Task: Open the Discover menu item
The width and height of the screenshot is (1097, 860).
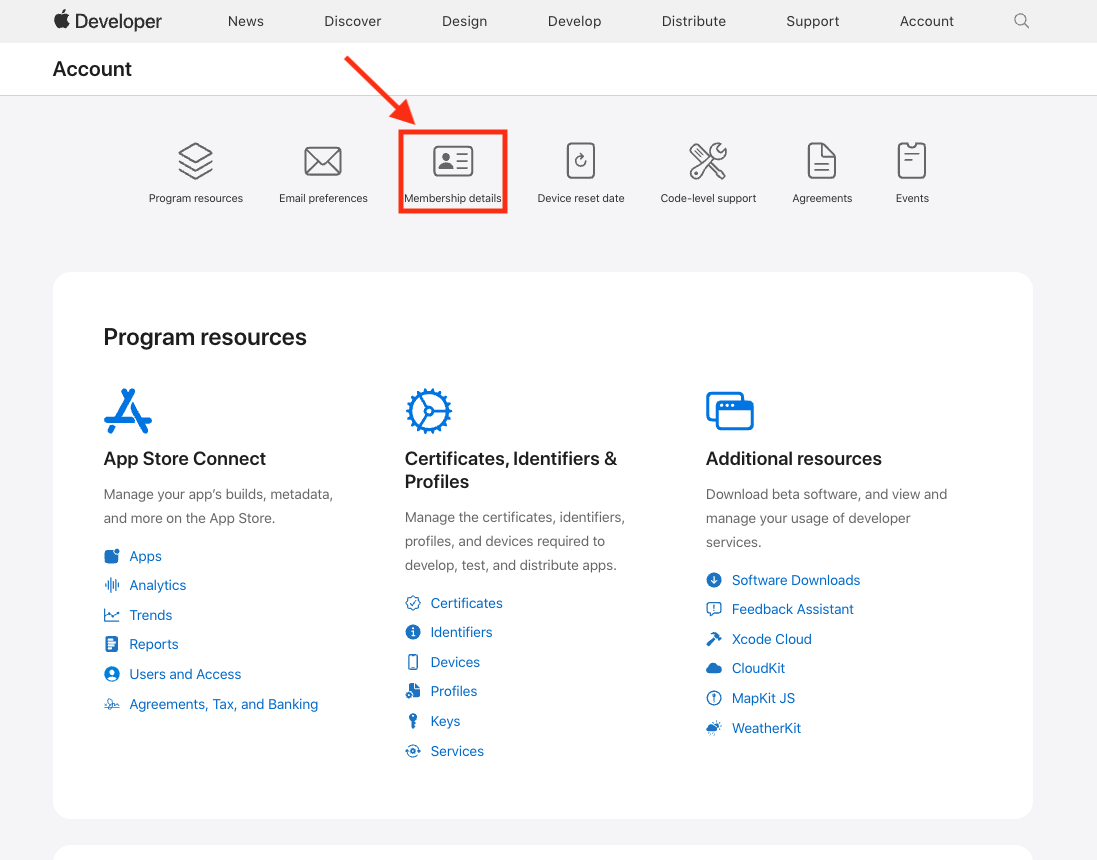Action: pyautogui.click(x=353, y=21)
